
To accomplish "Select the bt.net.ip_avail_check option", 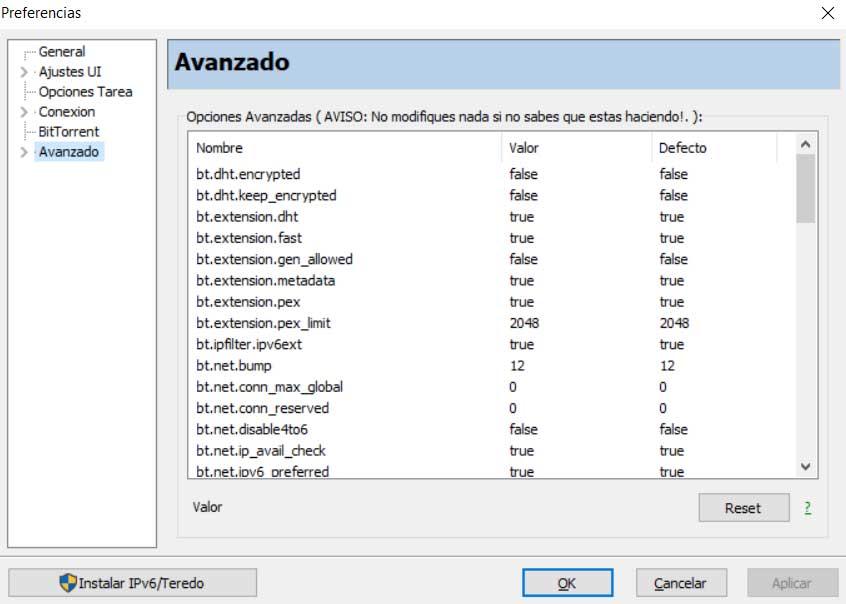I will (x=492, y=451).
